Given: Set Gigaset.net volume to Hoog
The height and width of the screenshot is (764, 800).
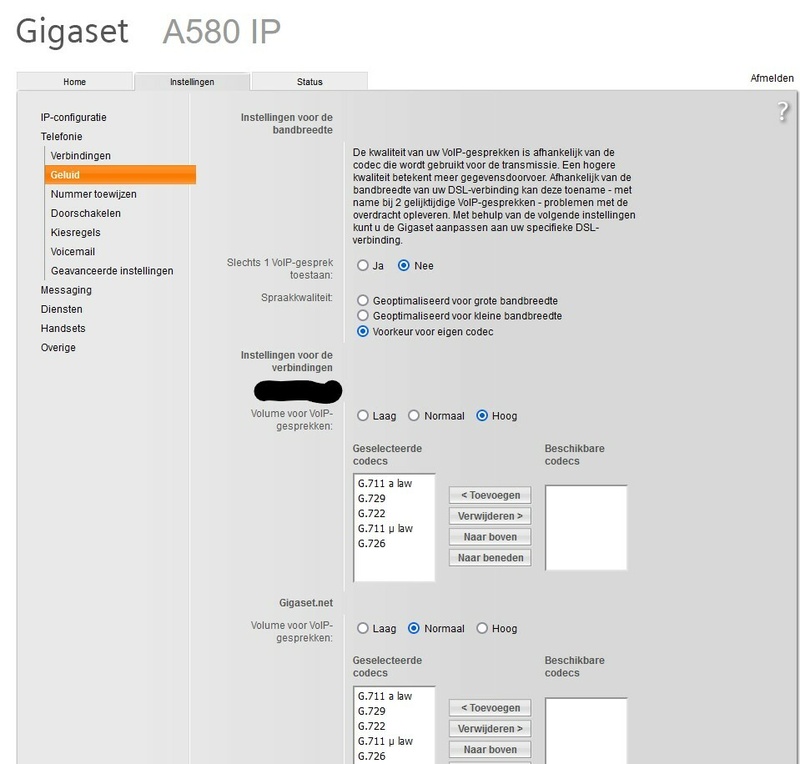Looking at the screenshot, I should point(482,628).
